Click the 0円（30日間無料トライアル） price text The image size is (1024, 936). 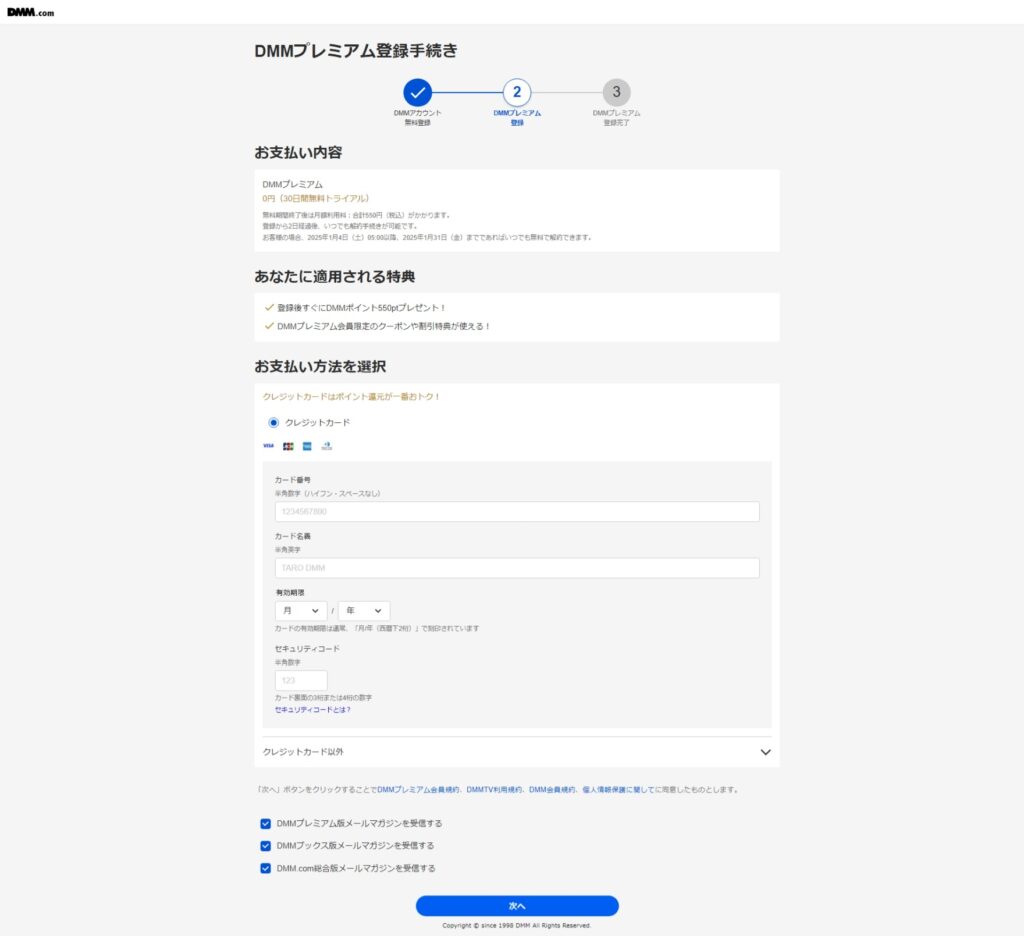pos(316,199)
